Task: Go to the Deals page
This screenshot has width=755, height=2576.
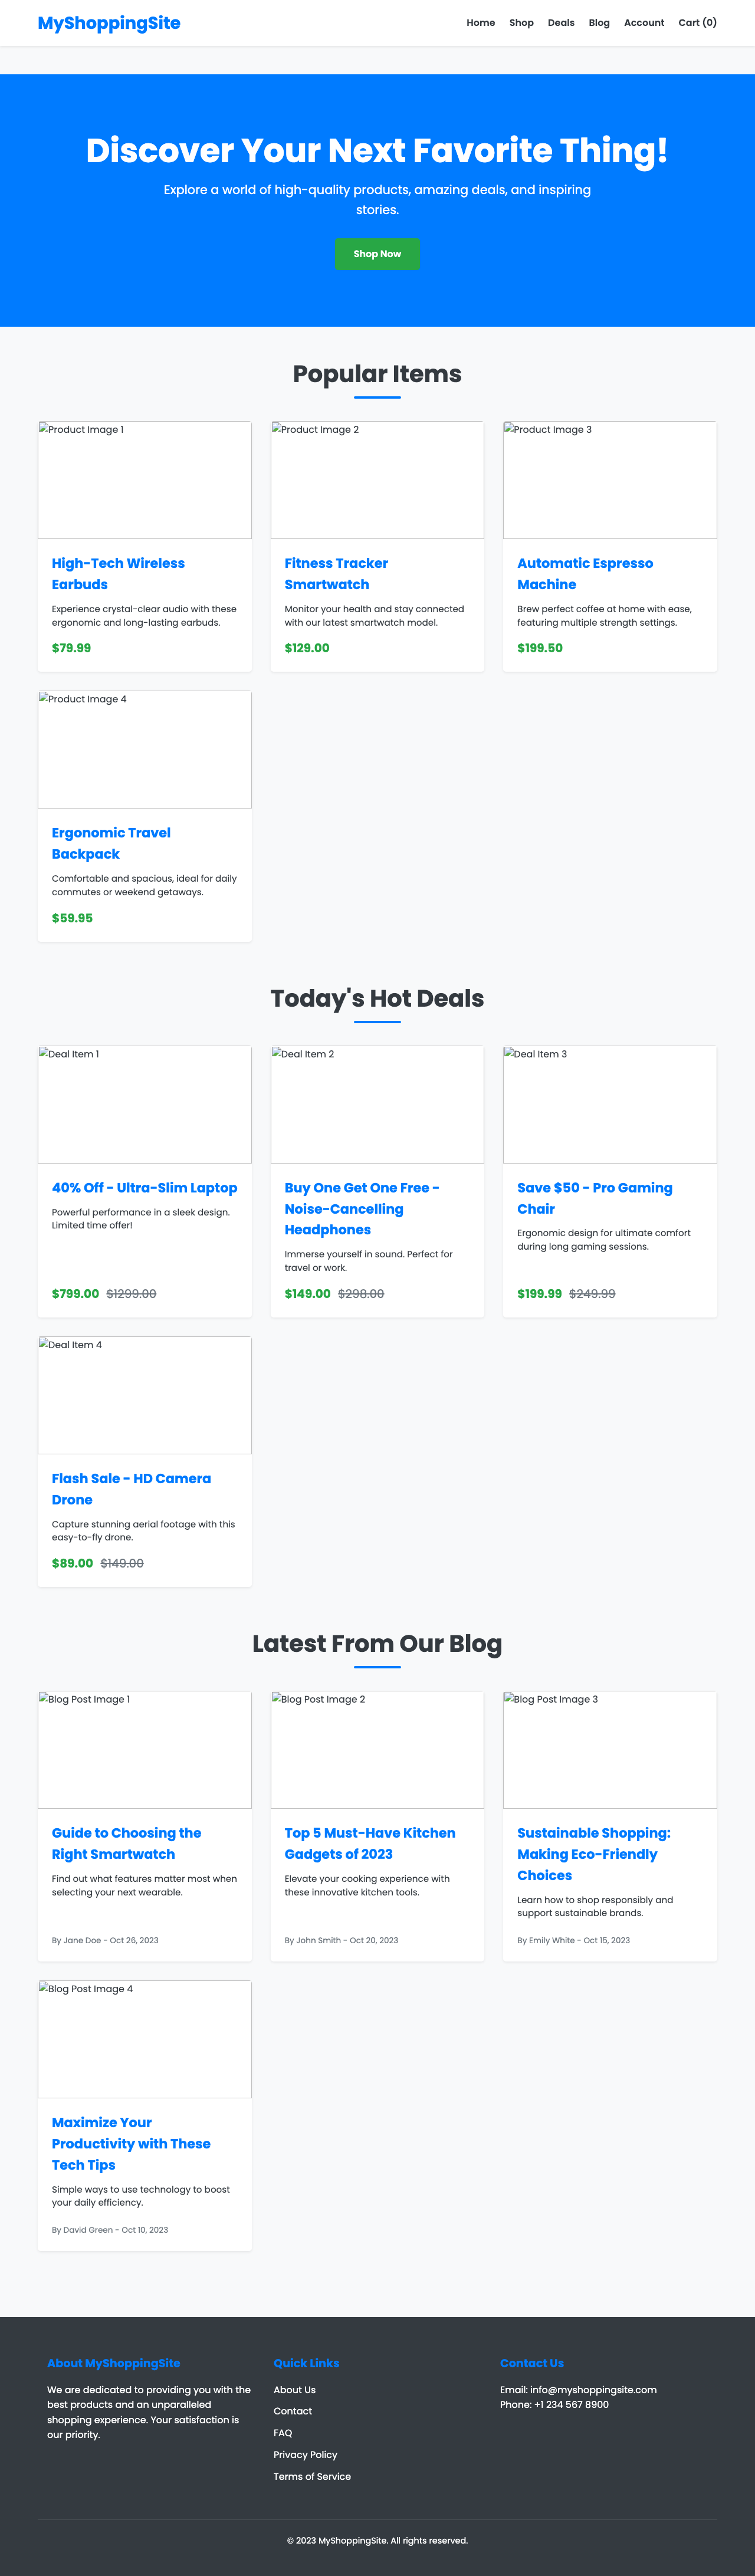Action: [560, 23]
